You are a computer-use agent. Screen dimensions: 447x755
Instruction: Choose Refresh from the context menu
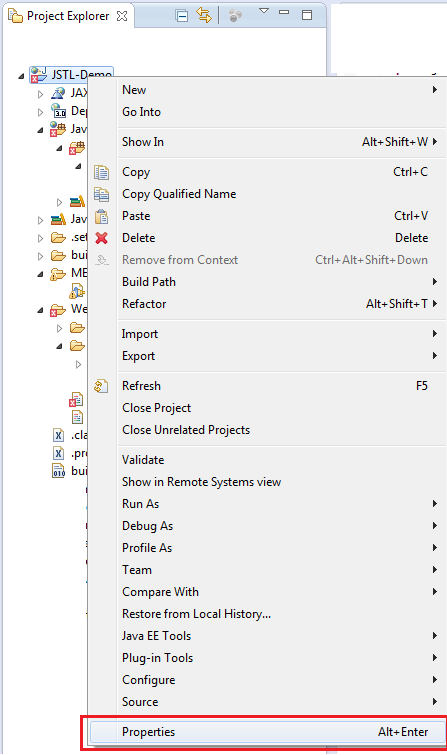pos(267,386)
